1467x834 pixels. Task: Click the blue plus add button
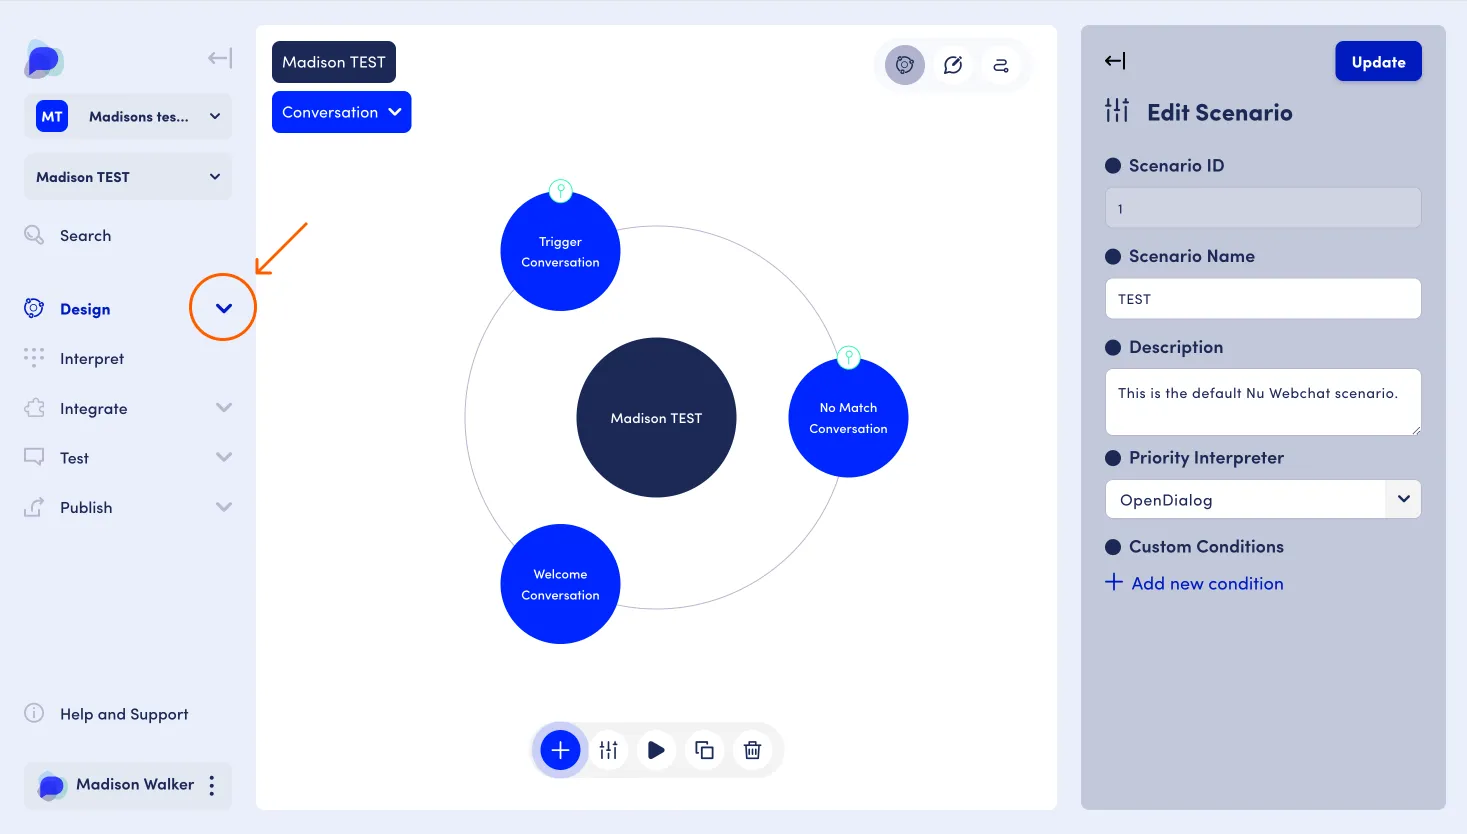pos(560,750)
